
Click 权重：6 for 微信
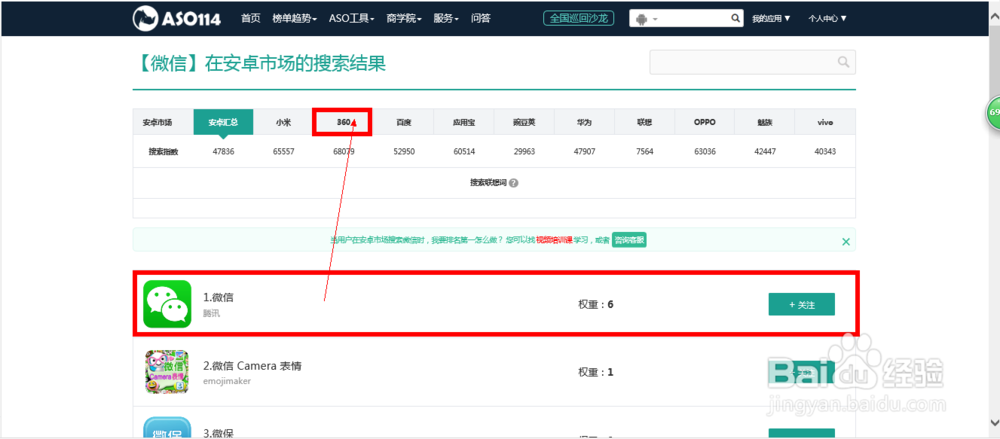(x=596, y=304)
